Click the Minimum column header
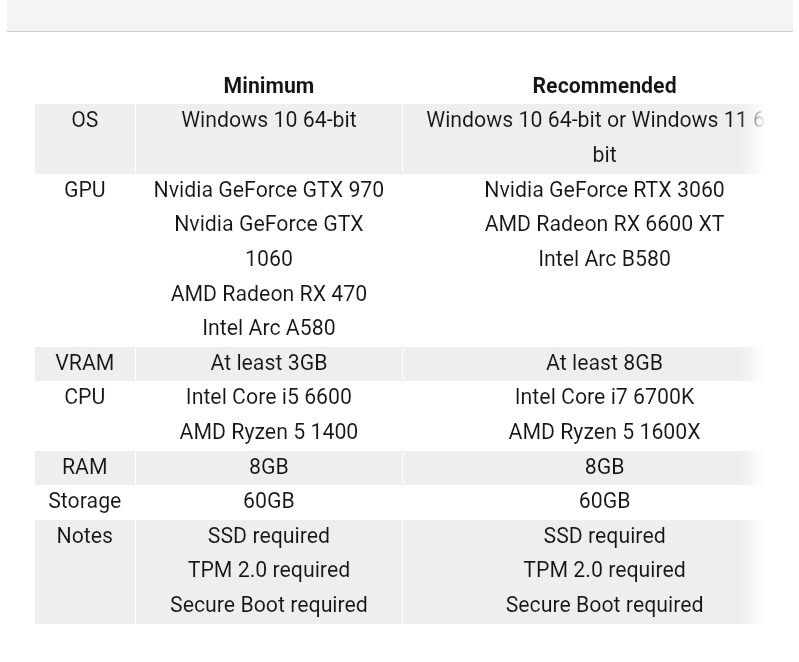Screen dimensions: 799x662 268,86
